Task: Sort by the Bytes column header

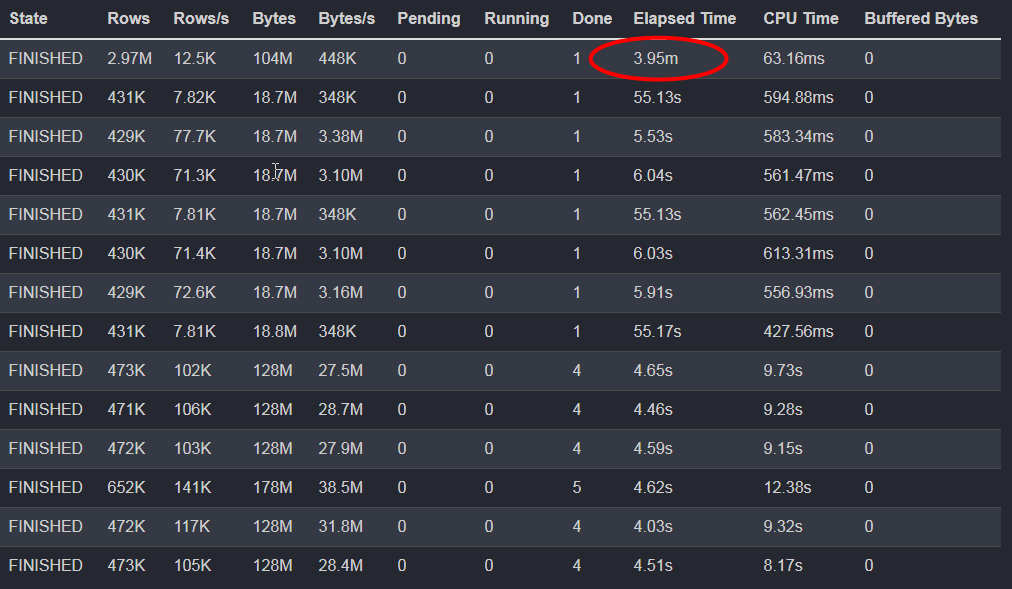Action: 273,18
